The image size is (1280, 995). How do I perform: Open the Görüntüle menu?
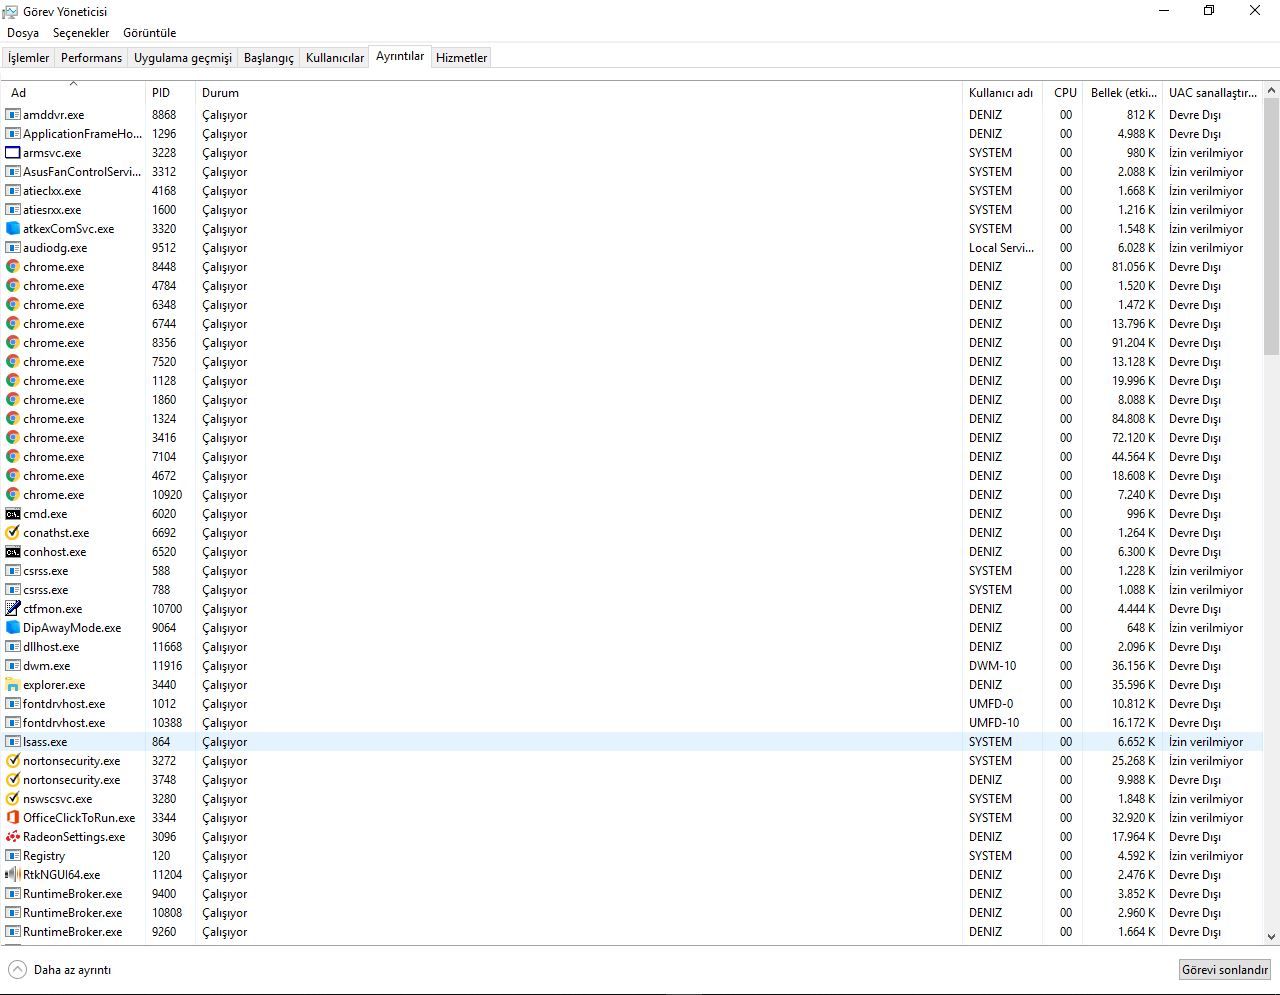pos(149,33)
